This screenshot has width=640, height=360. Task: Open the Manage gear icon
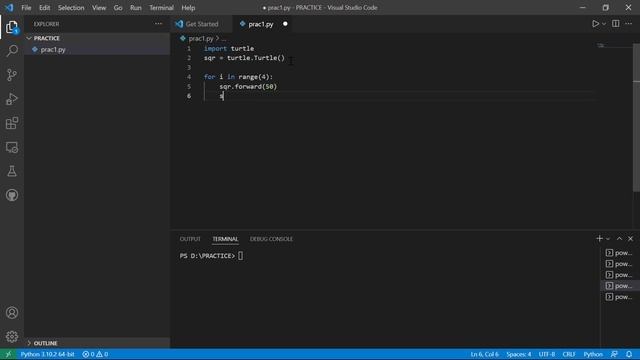click(12, 336)
